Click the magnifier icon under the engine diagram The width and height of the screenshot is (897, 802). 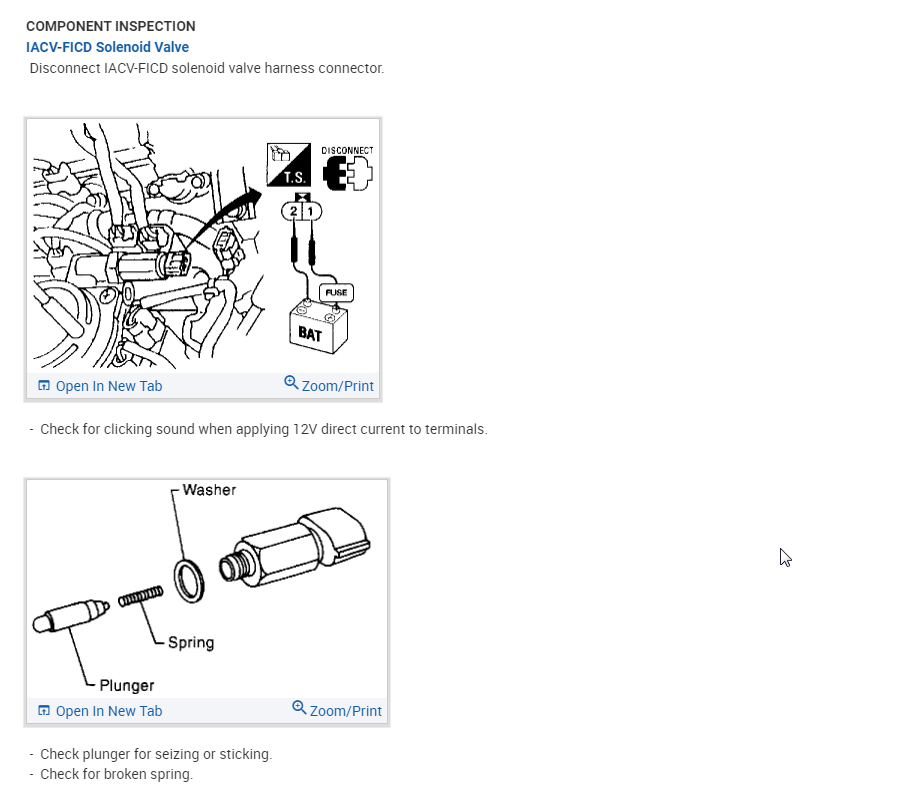point(291,382)
